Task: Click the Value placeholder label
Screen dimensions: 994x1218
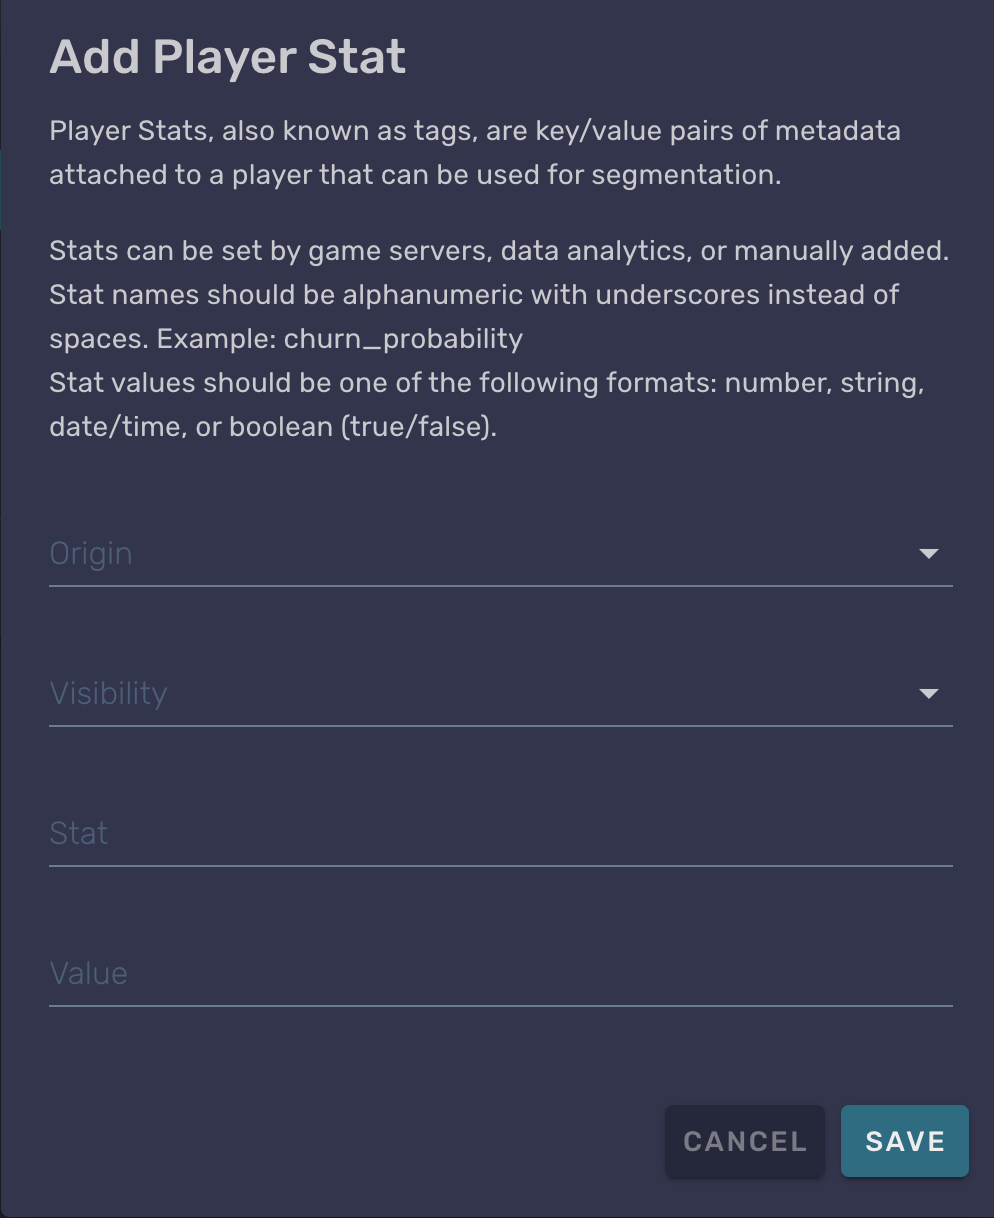Action: click(x=89, y=974)
